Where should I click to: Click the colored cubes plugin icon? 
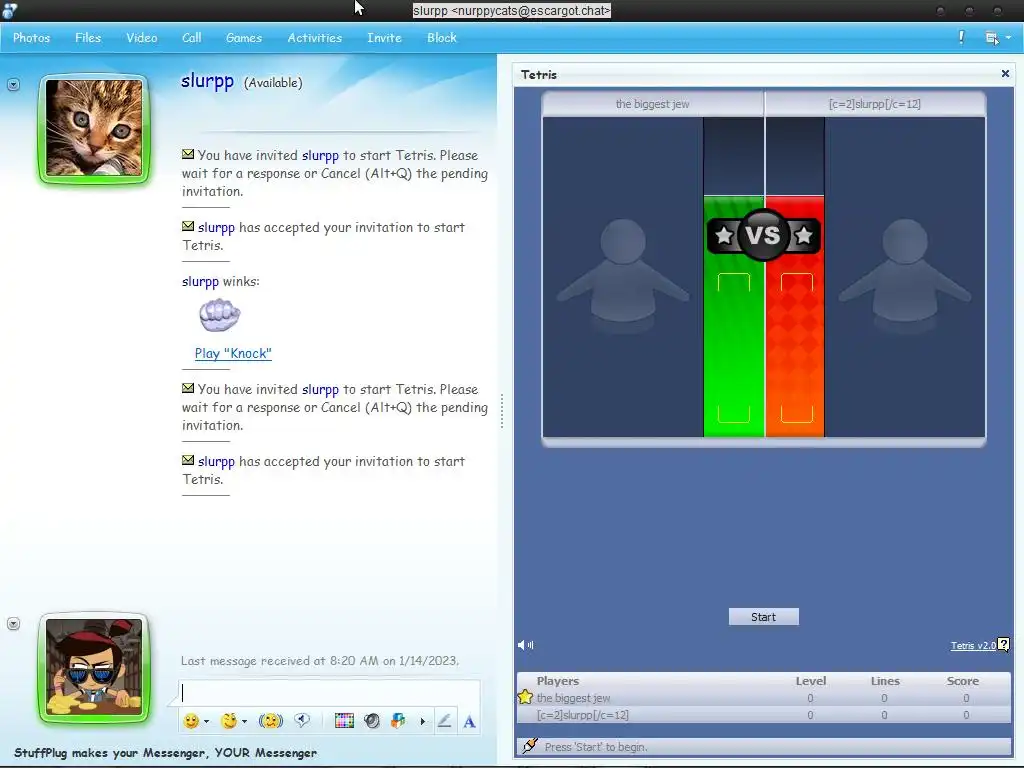click(398, 721)
